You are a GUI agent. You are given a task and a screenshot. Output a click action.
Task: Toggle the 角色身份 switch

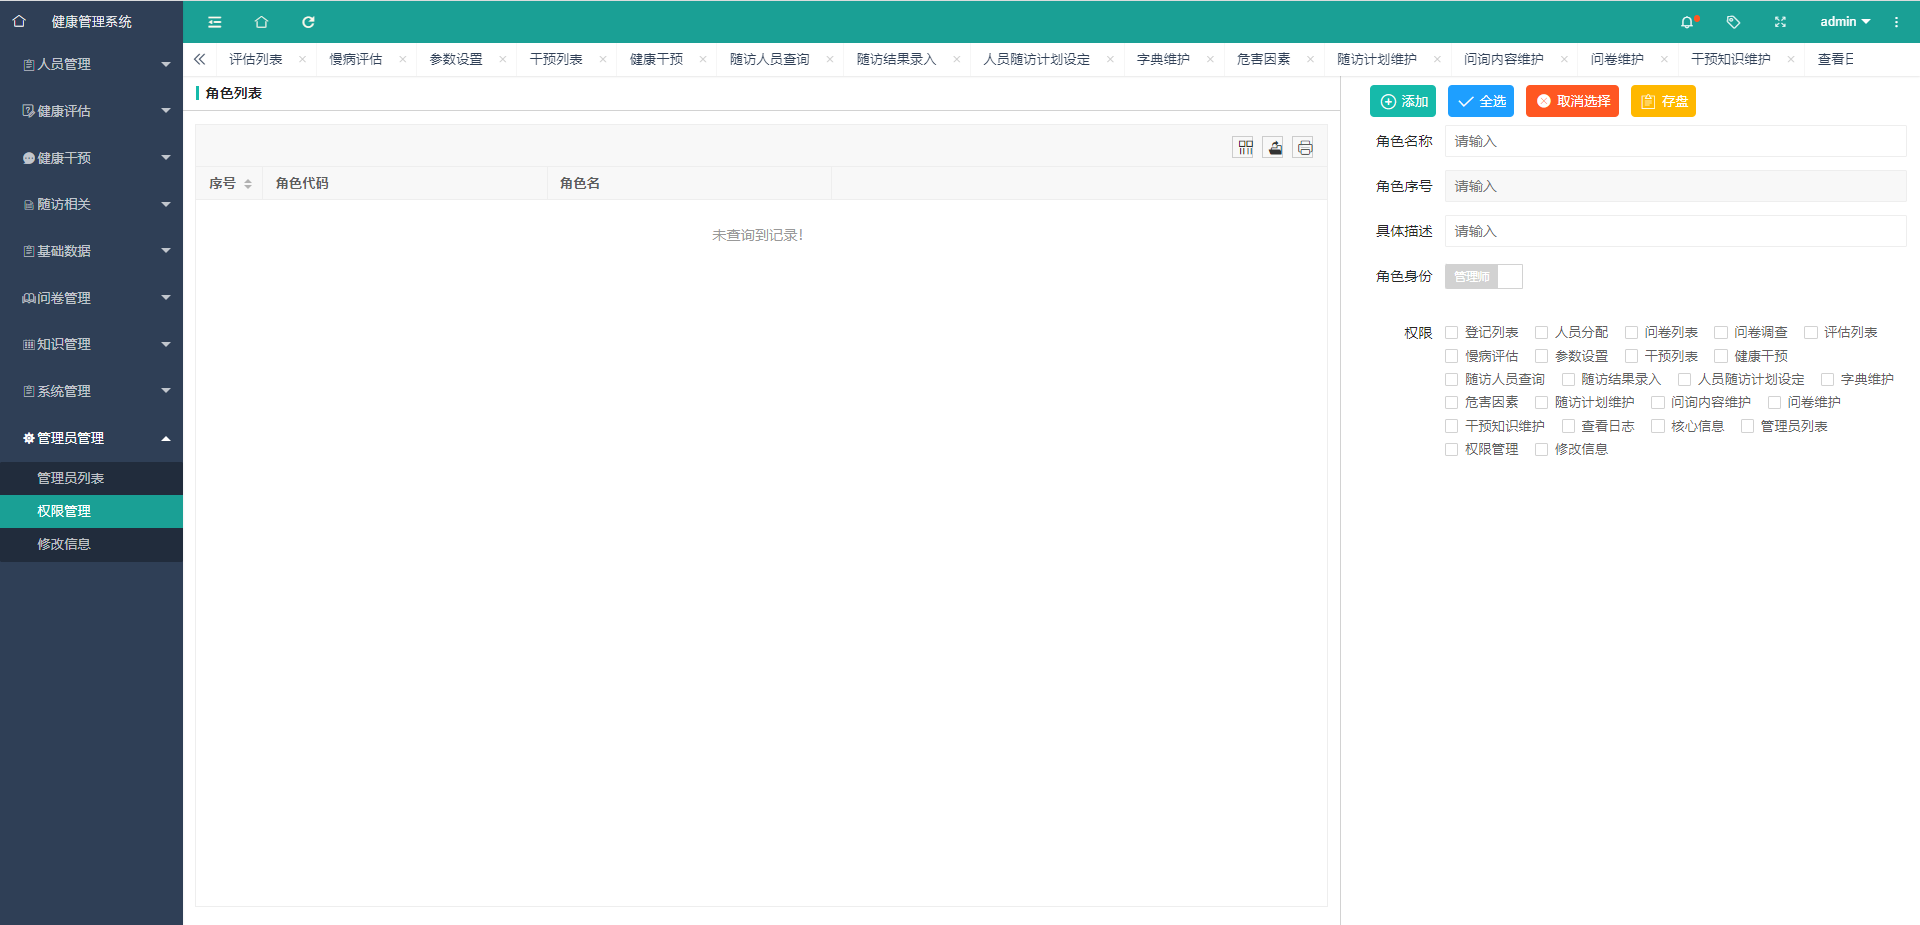[1483, 277]
